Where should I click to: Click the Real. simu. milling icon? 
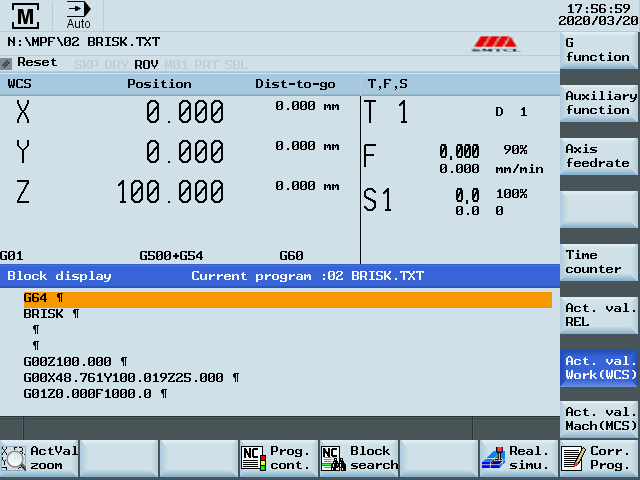[x=493, y=458]
